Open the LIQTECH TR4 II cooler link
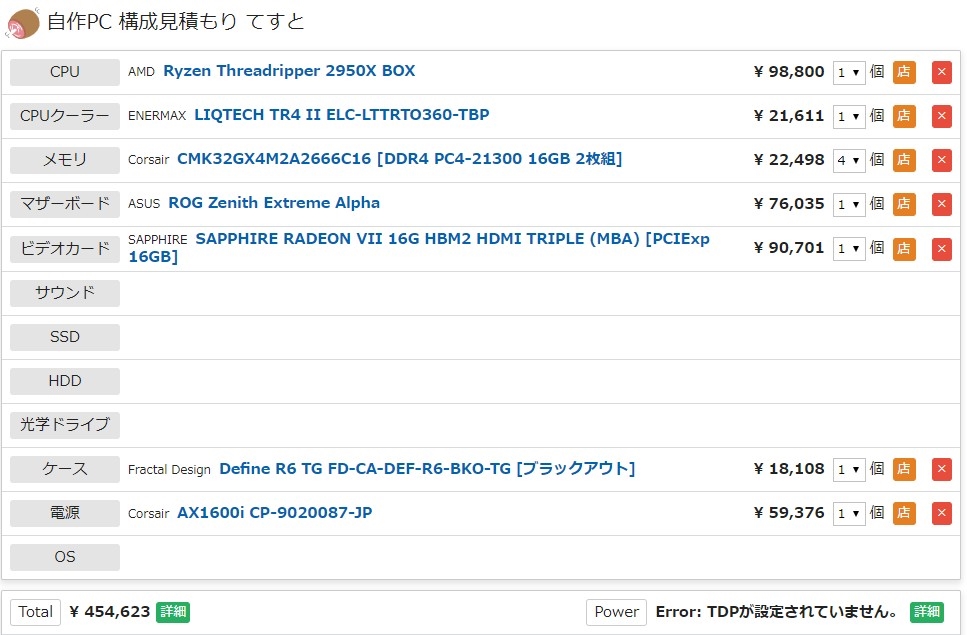The height and width of the screenshot is (635, 967). point(342,115)
